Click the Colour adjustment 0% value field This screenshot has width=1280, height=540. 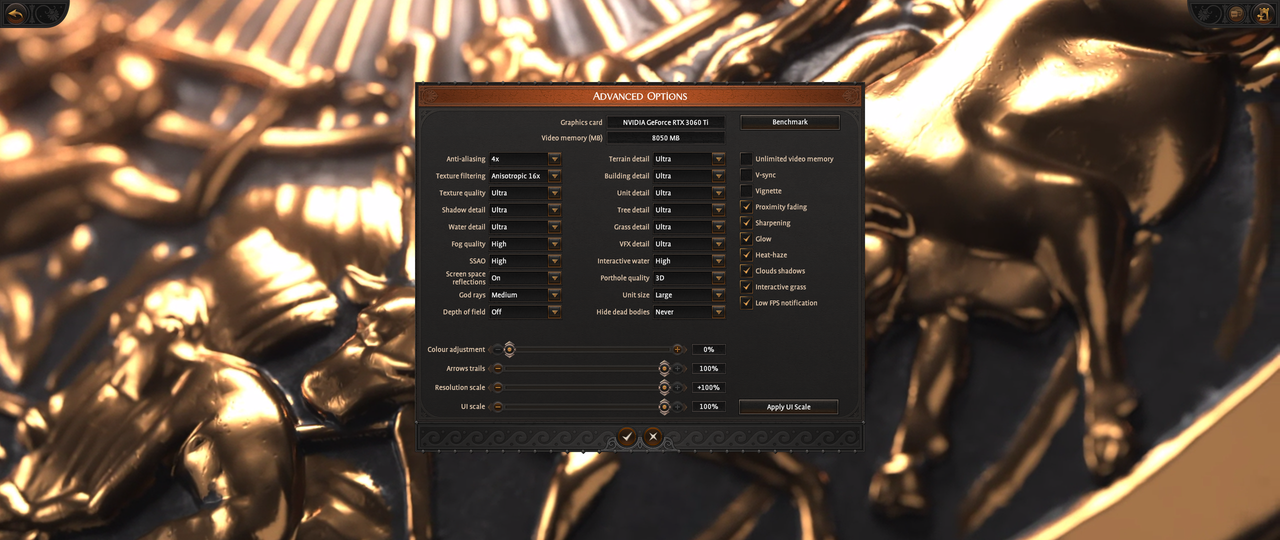(709, 350)
